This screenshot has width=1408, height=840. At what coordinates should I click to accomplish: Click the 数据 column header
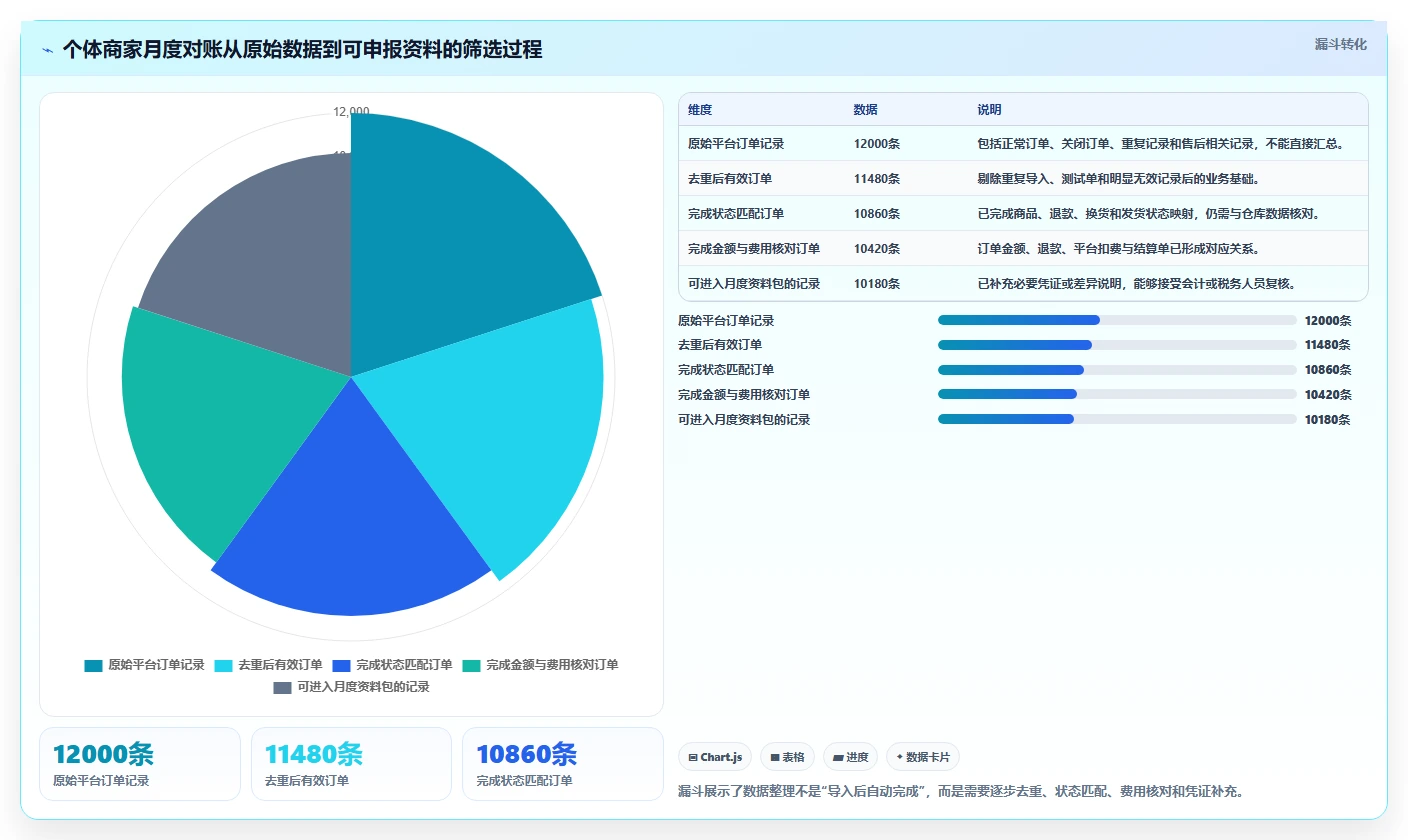[x=866, y=110]
